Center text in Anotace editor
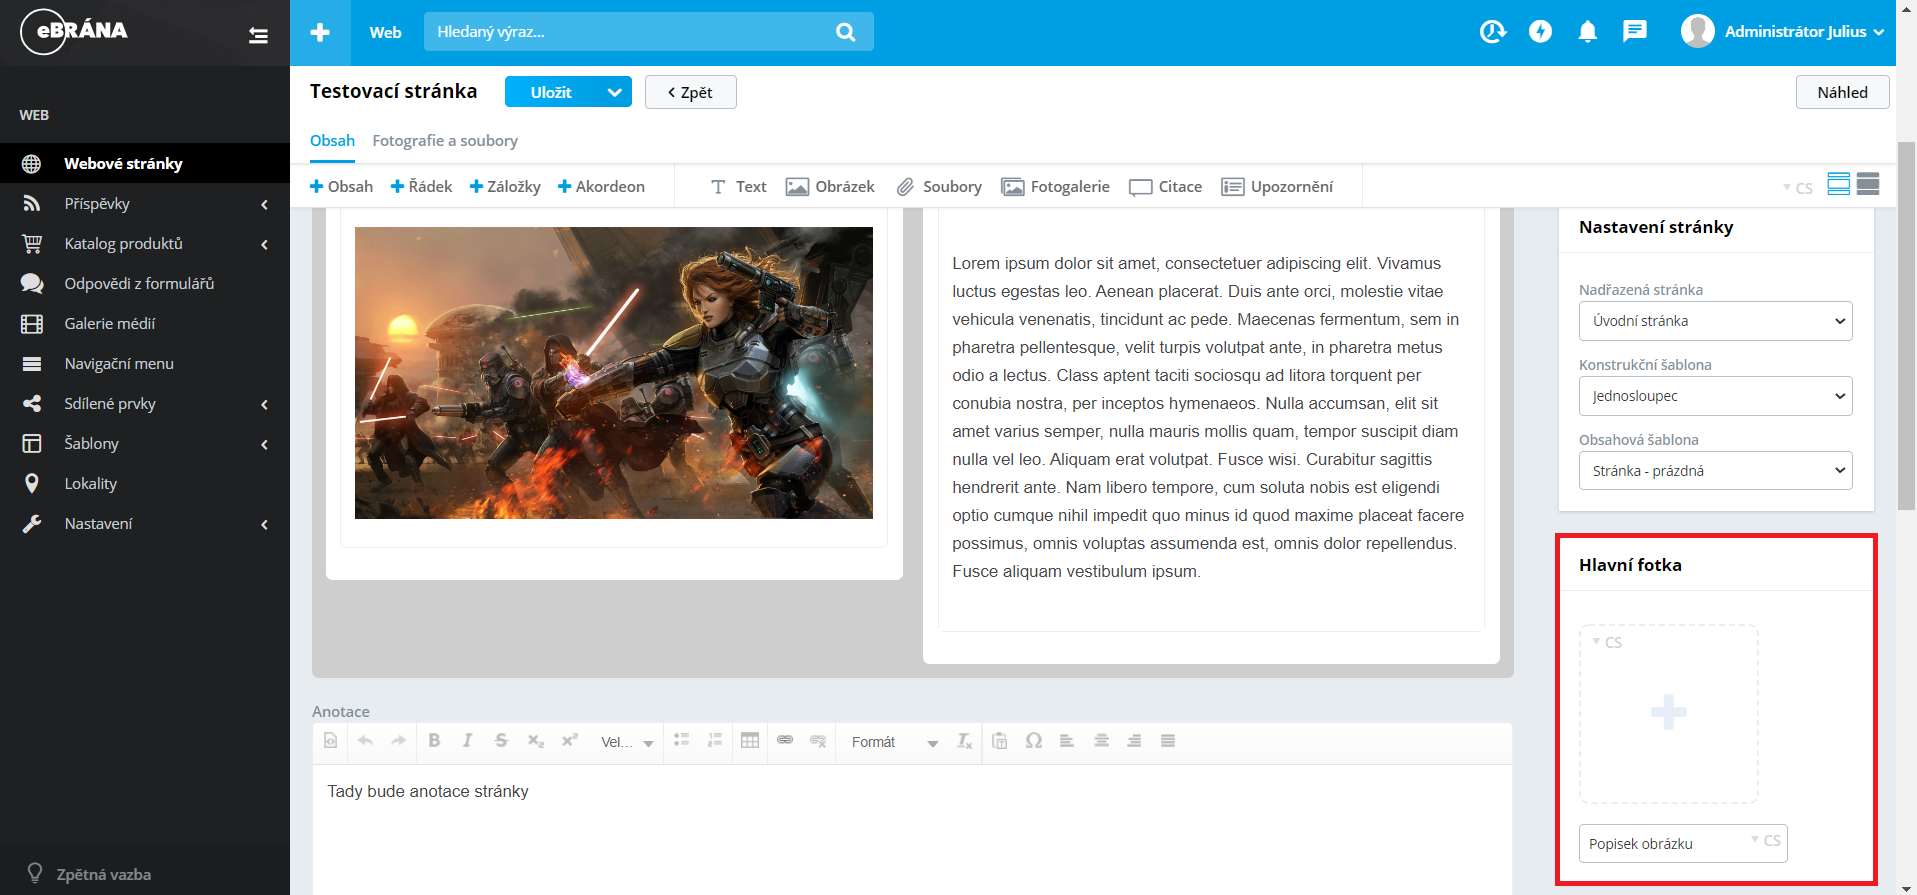Screen dimensions: 1917x895 click(1101, 741)
